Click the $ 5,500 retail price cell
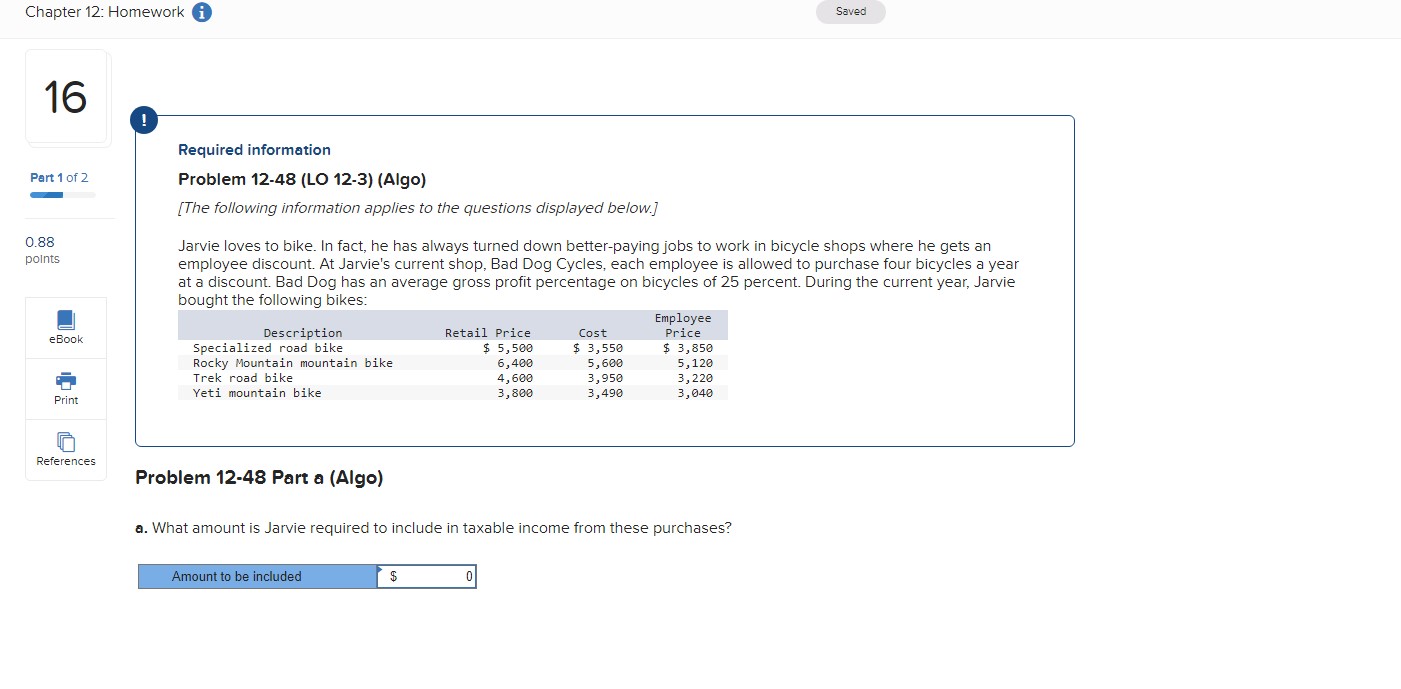This screenshot has width=1401, height=689. pyautogui.click(x=508, y=348)
